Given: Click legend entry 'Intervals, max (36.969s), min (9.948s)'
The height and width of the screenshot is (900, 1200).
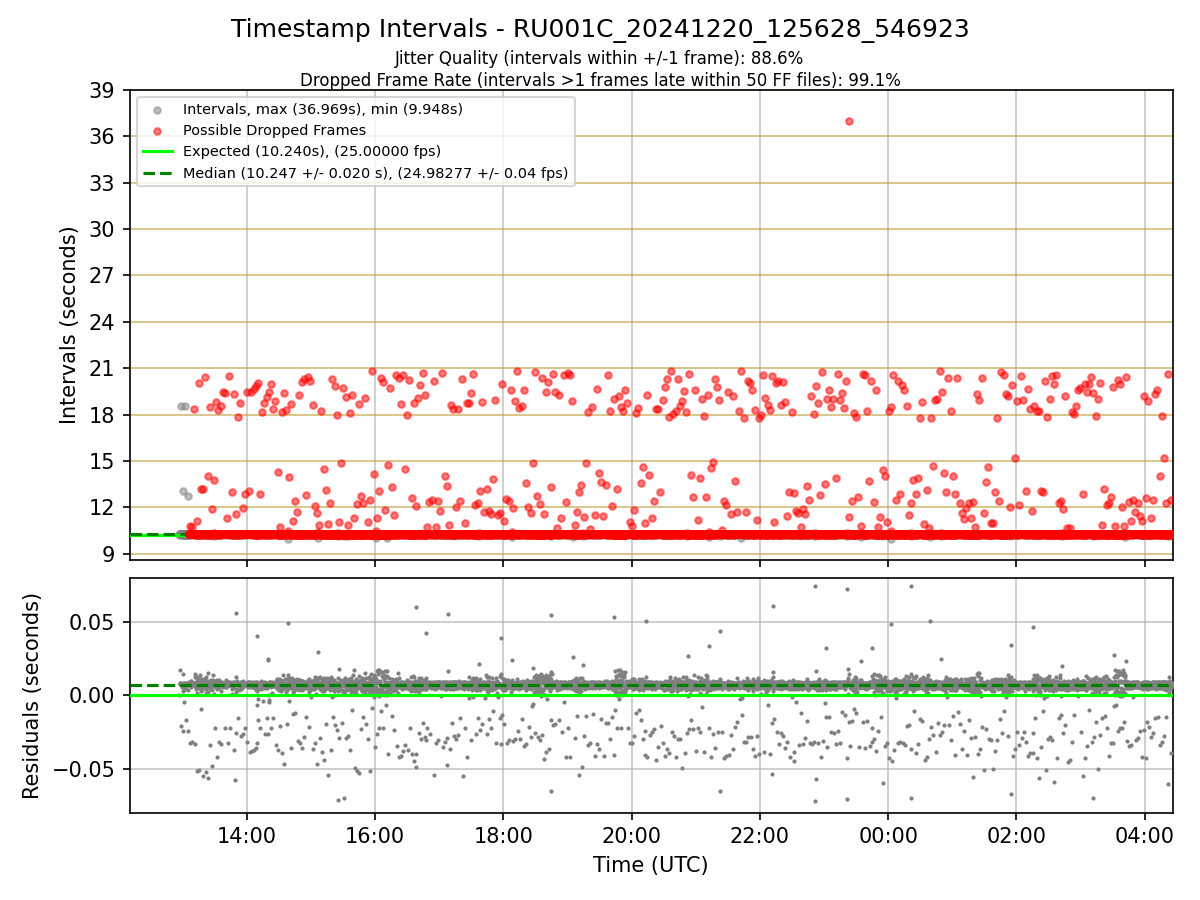Looking at the screenshot, I should click(x=323, y=108).
